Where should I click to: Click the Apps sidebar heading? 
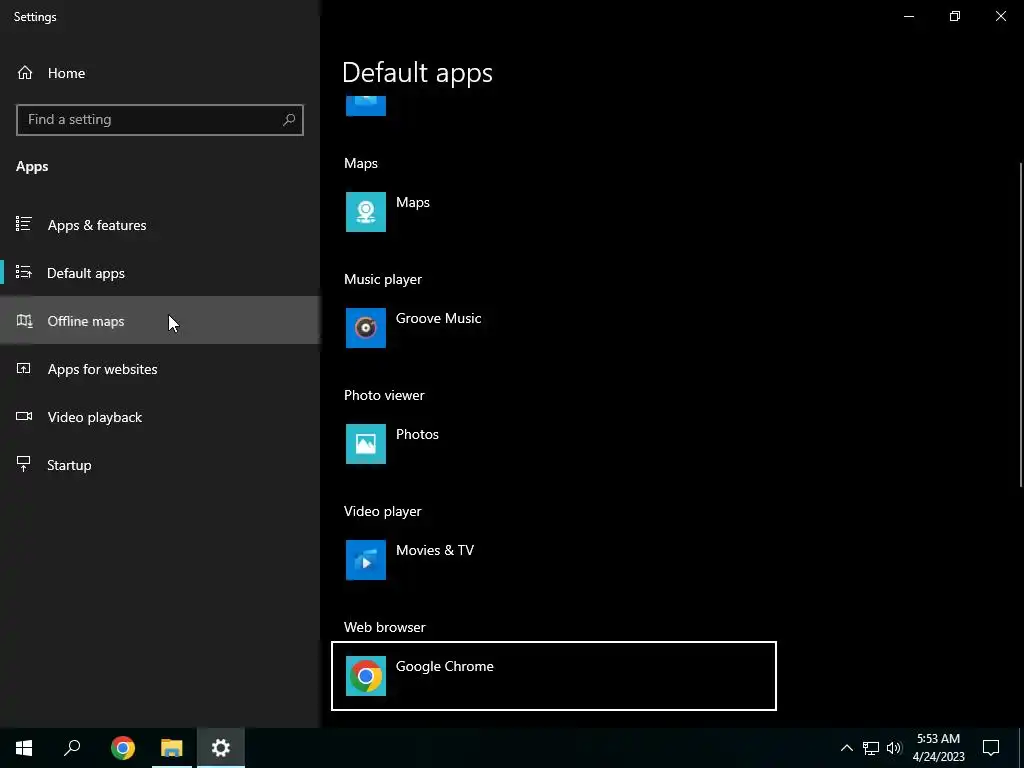click(x=32, y=167)
